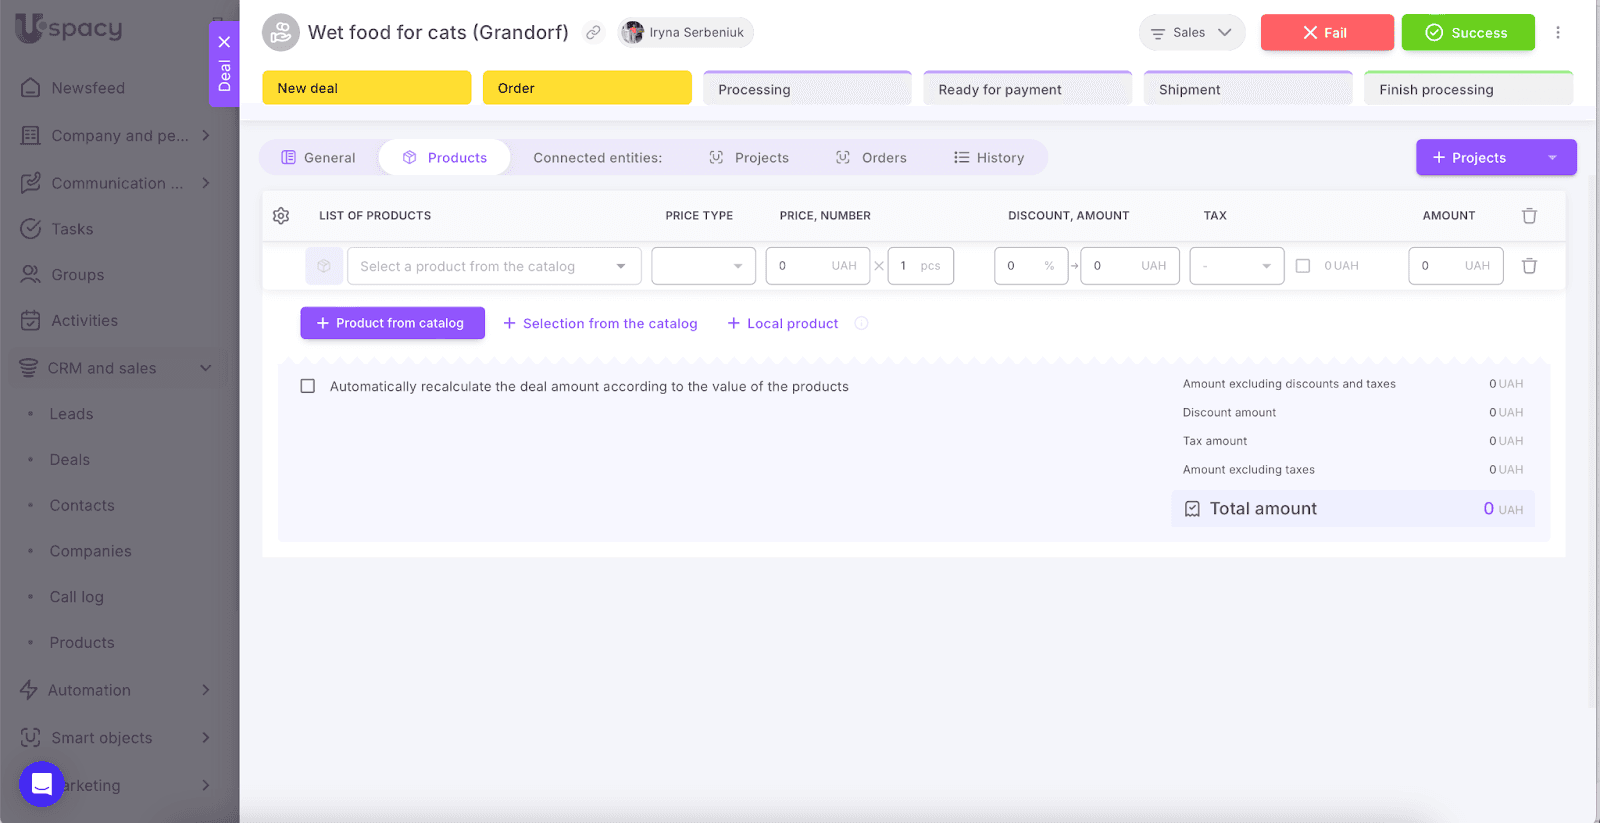This screenshot has width=1600, height=823.
Task: Switch to the General tab
Action: tap(318, 158)
